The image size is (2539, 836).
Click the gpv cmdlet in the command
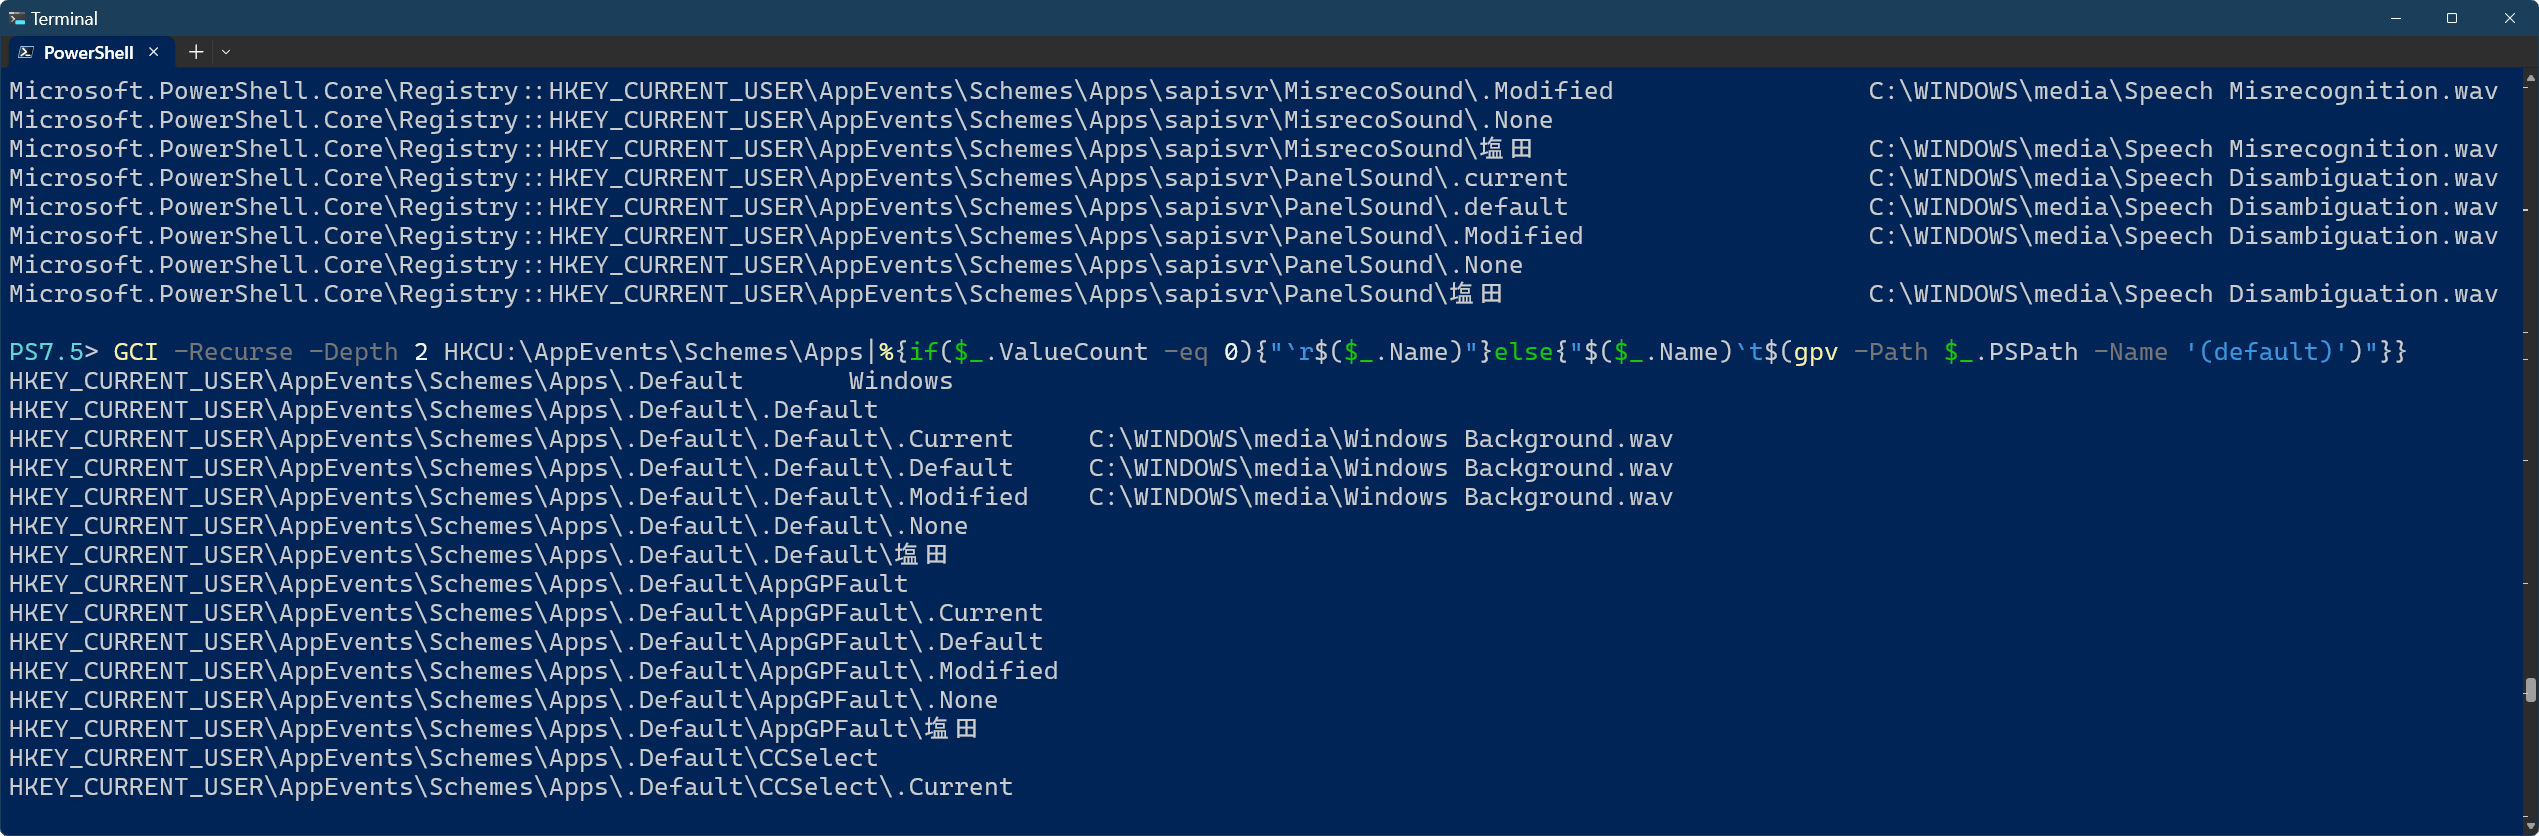(x=1816, y=352)
